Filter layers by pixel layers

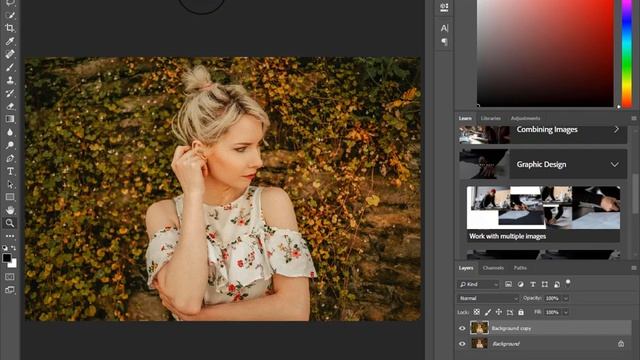508,284
